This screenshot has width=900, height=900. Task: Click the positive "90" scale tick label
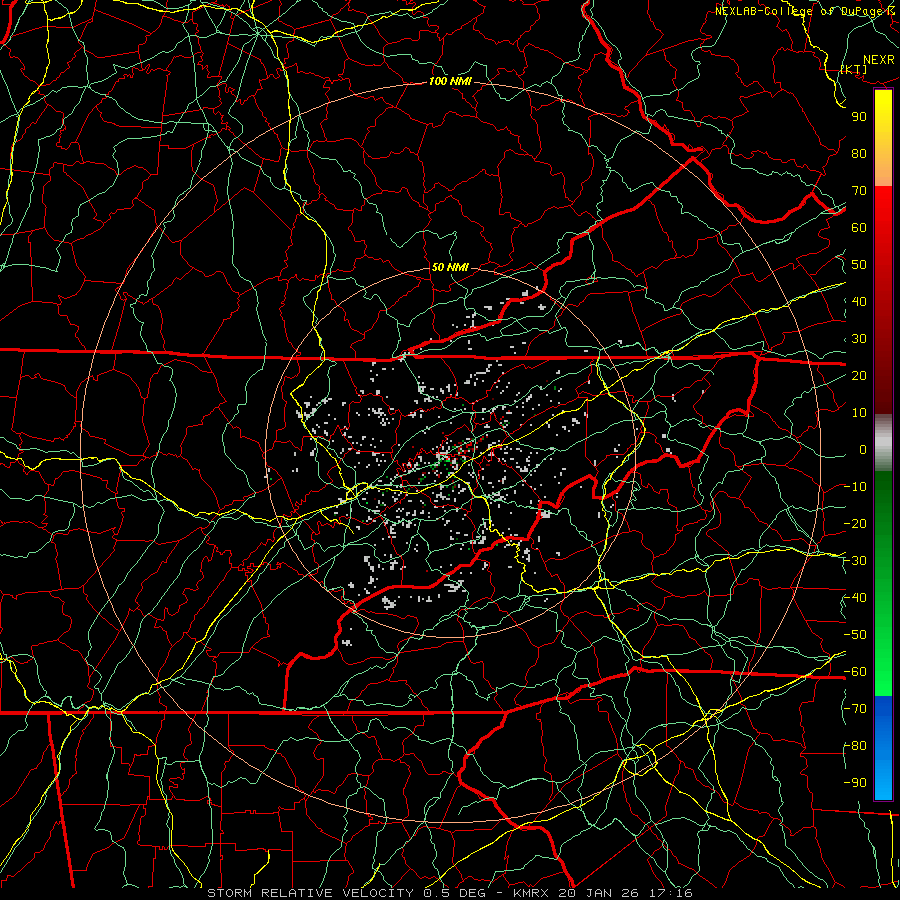pos(859,117)
